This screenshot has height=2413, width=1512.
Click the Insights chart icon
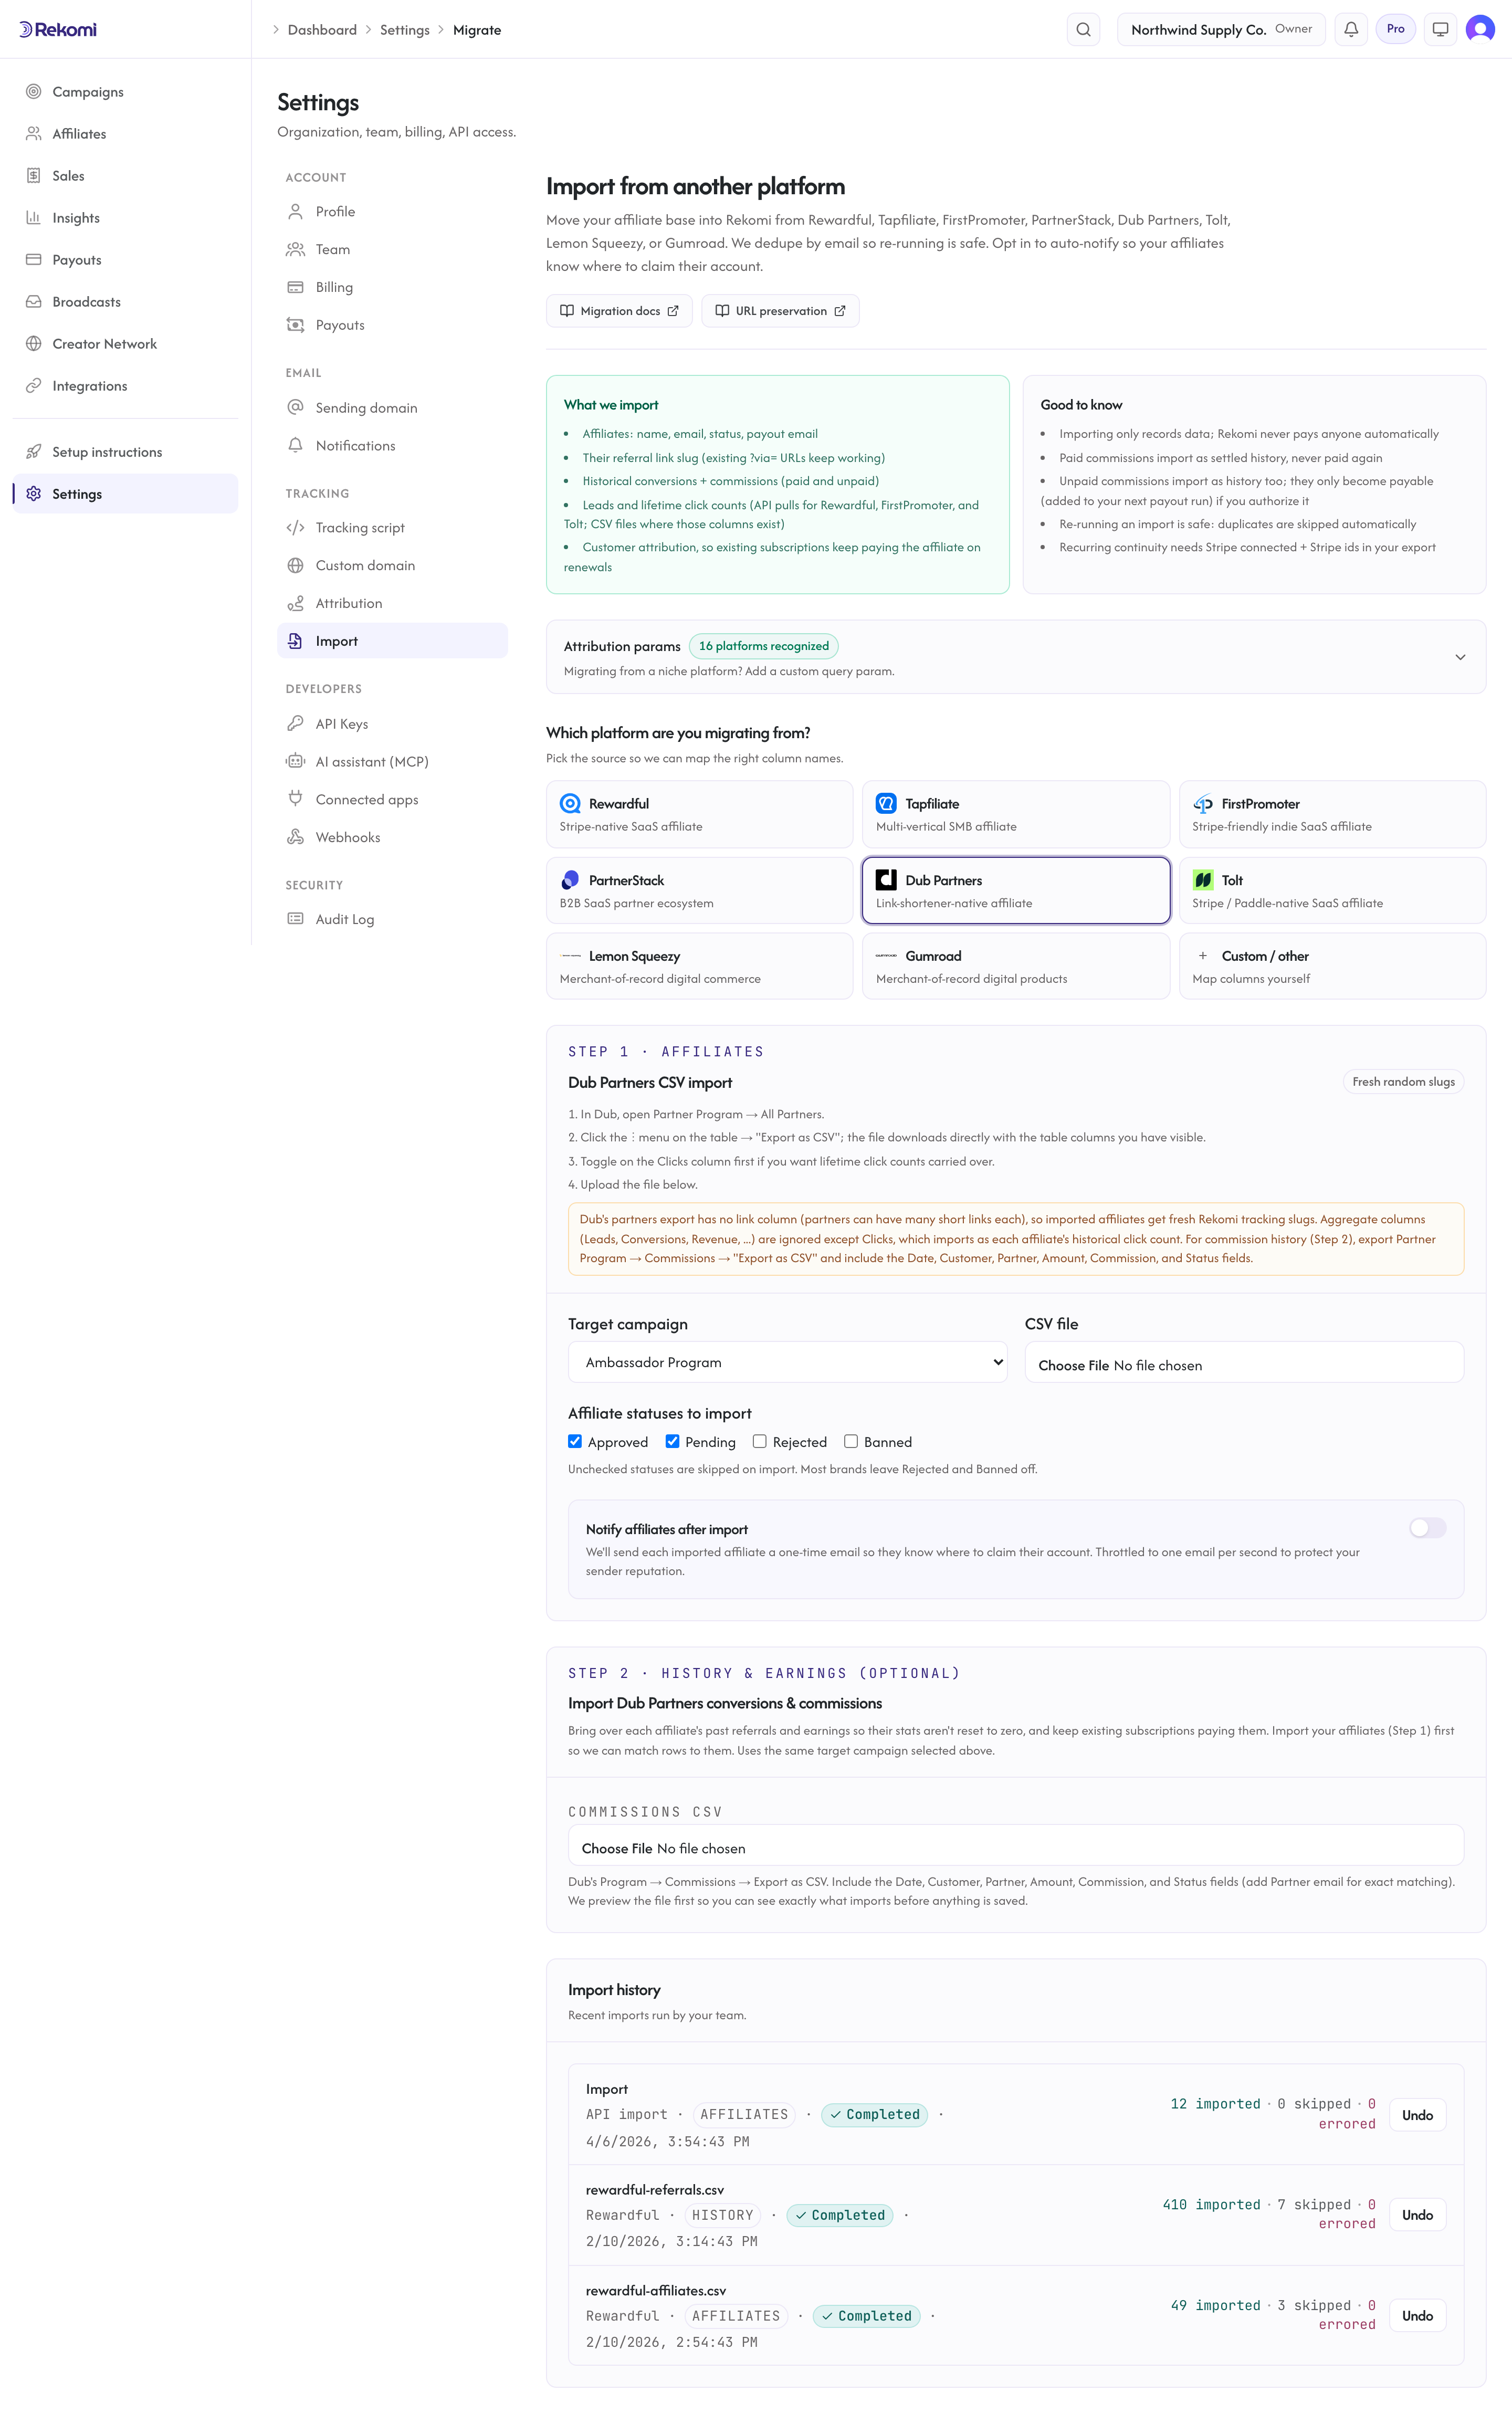33,217
